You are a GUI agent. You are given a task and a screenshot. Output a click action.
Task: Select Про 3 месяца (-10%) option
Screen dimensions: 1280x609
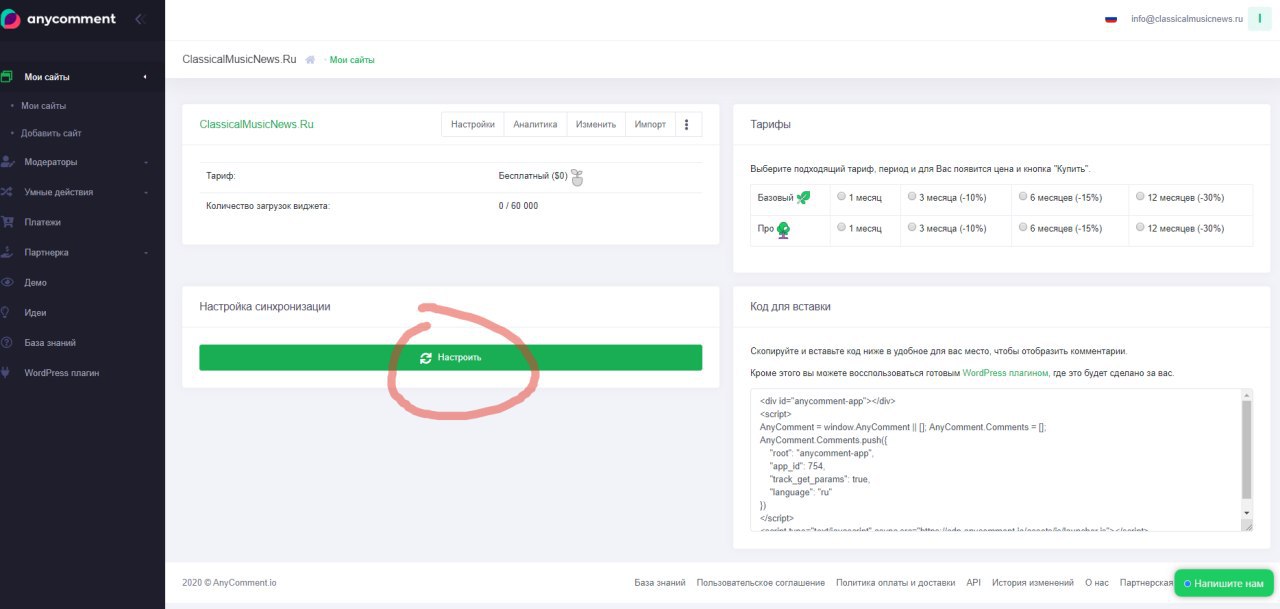(x=912, y=227)
